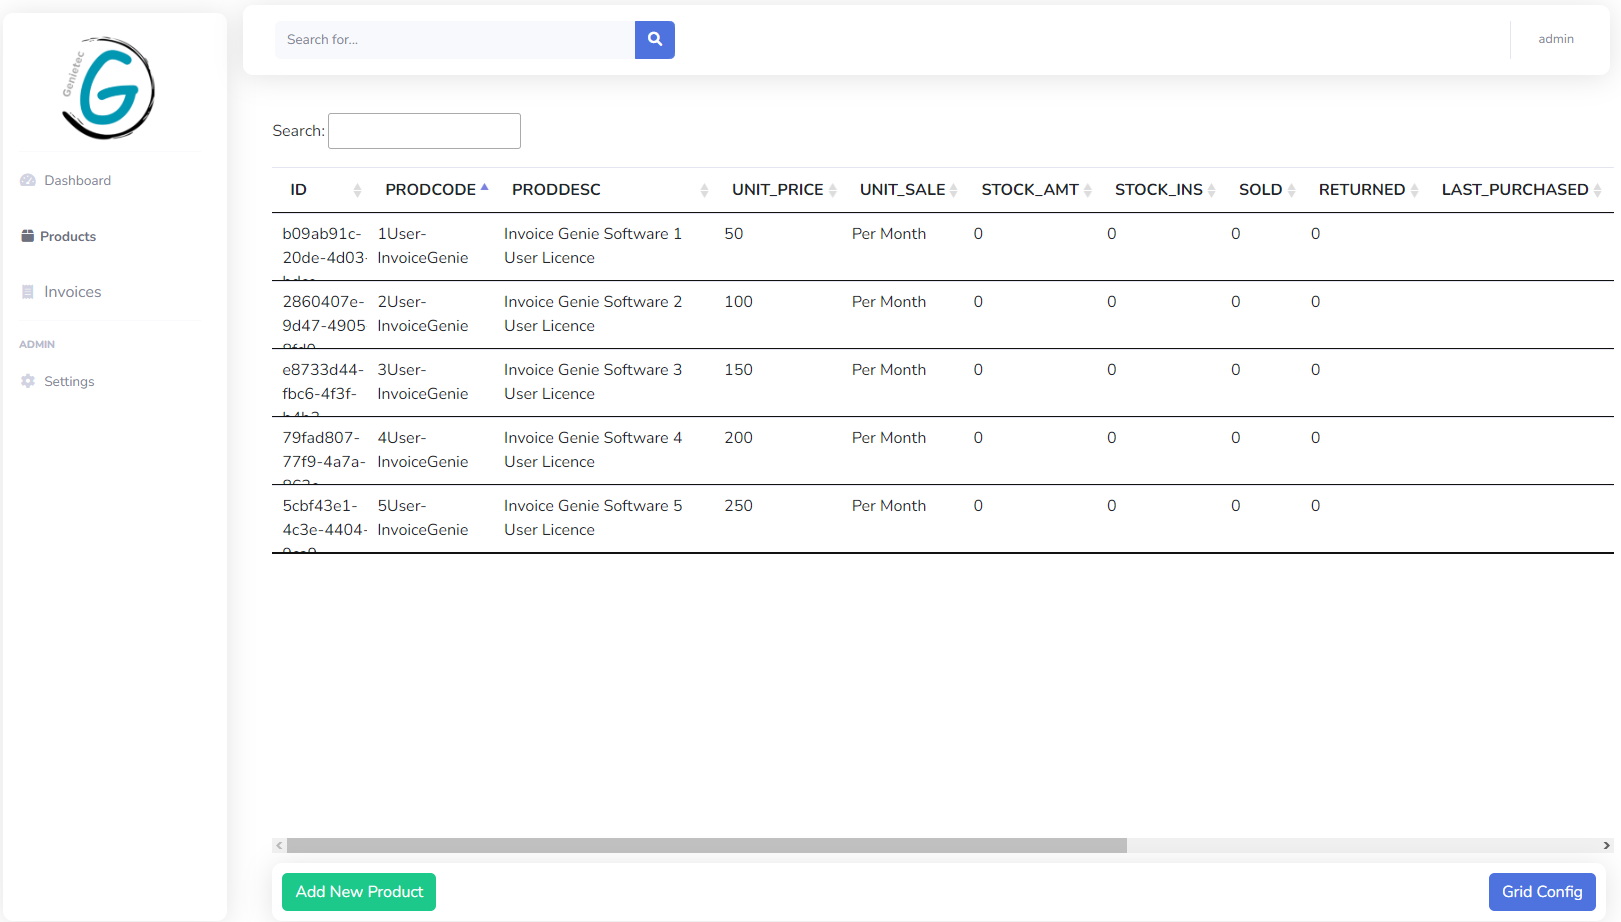Select the 3User-InvoiceGenie product code cell
Screen dimensions: 1621x922
(423, 382)
